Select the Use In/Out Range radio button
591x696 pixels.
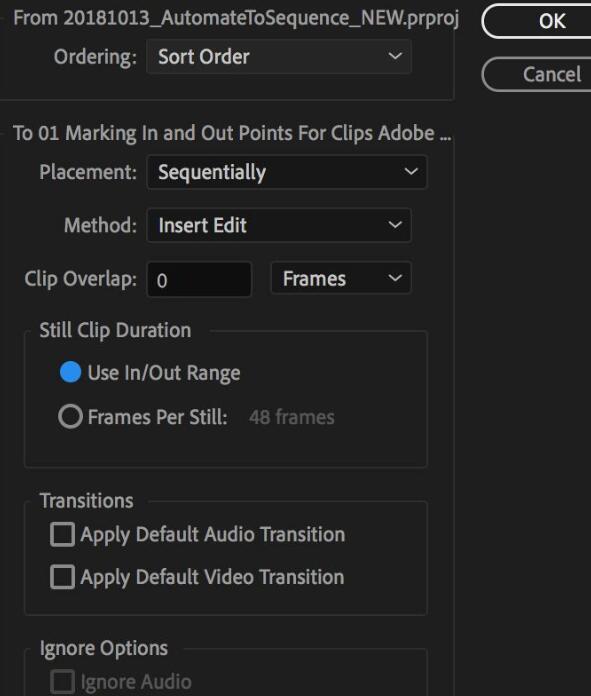[70, 372]
